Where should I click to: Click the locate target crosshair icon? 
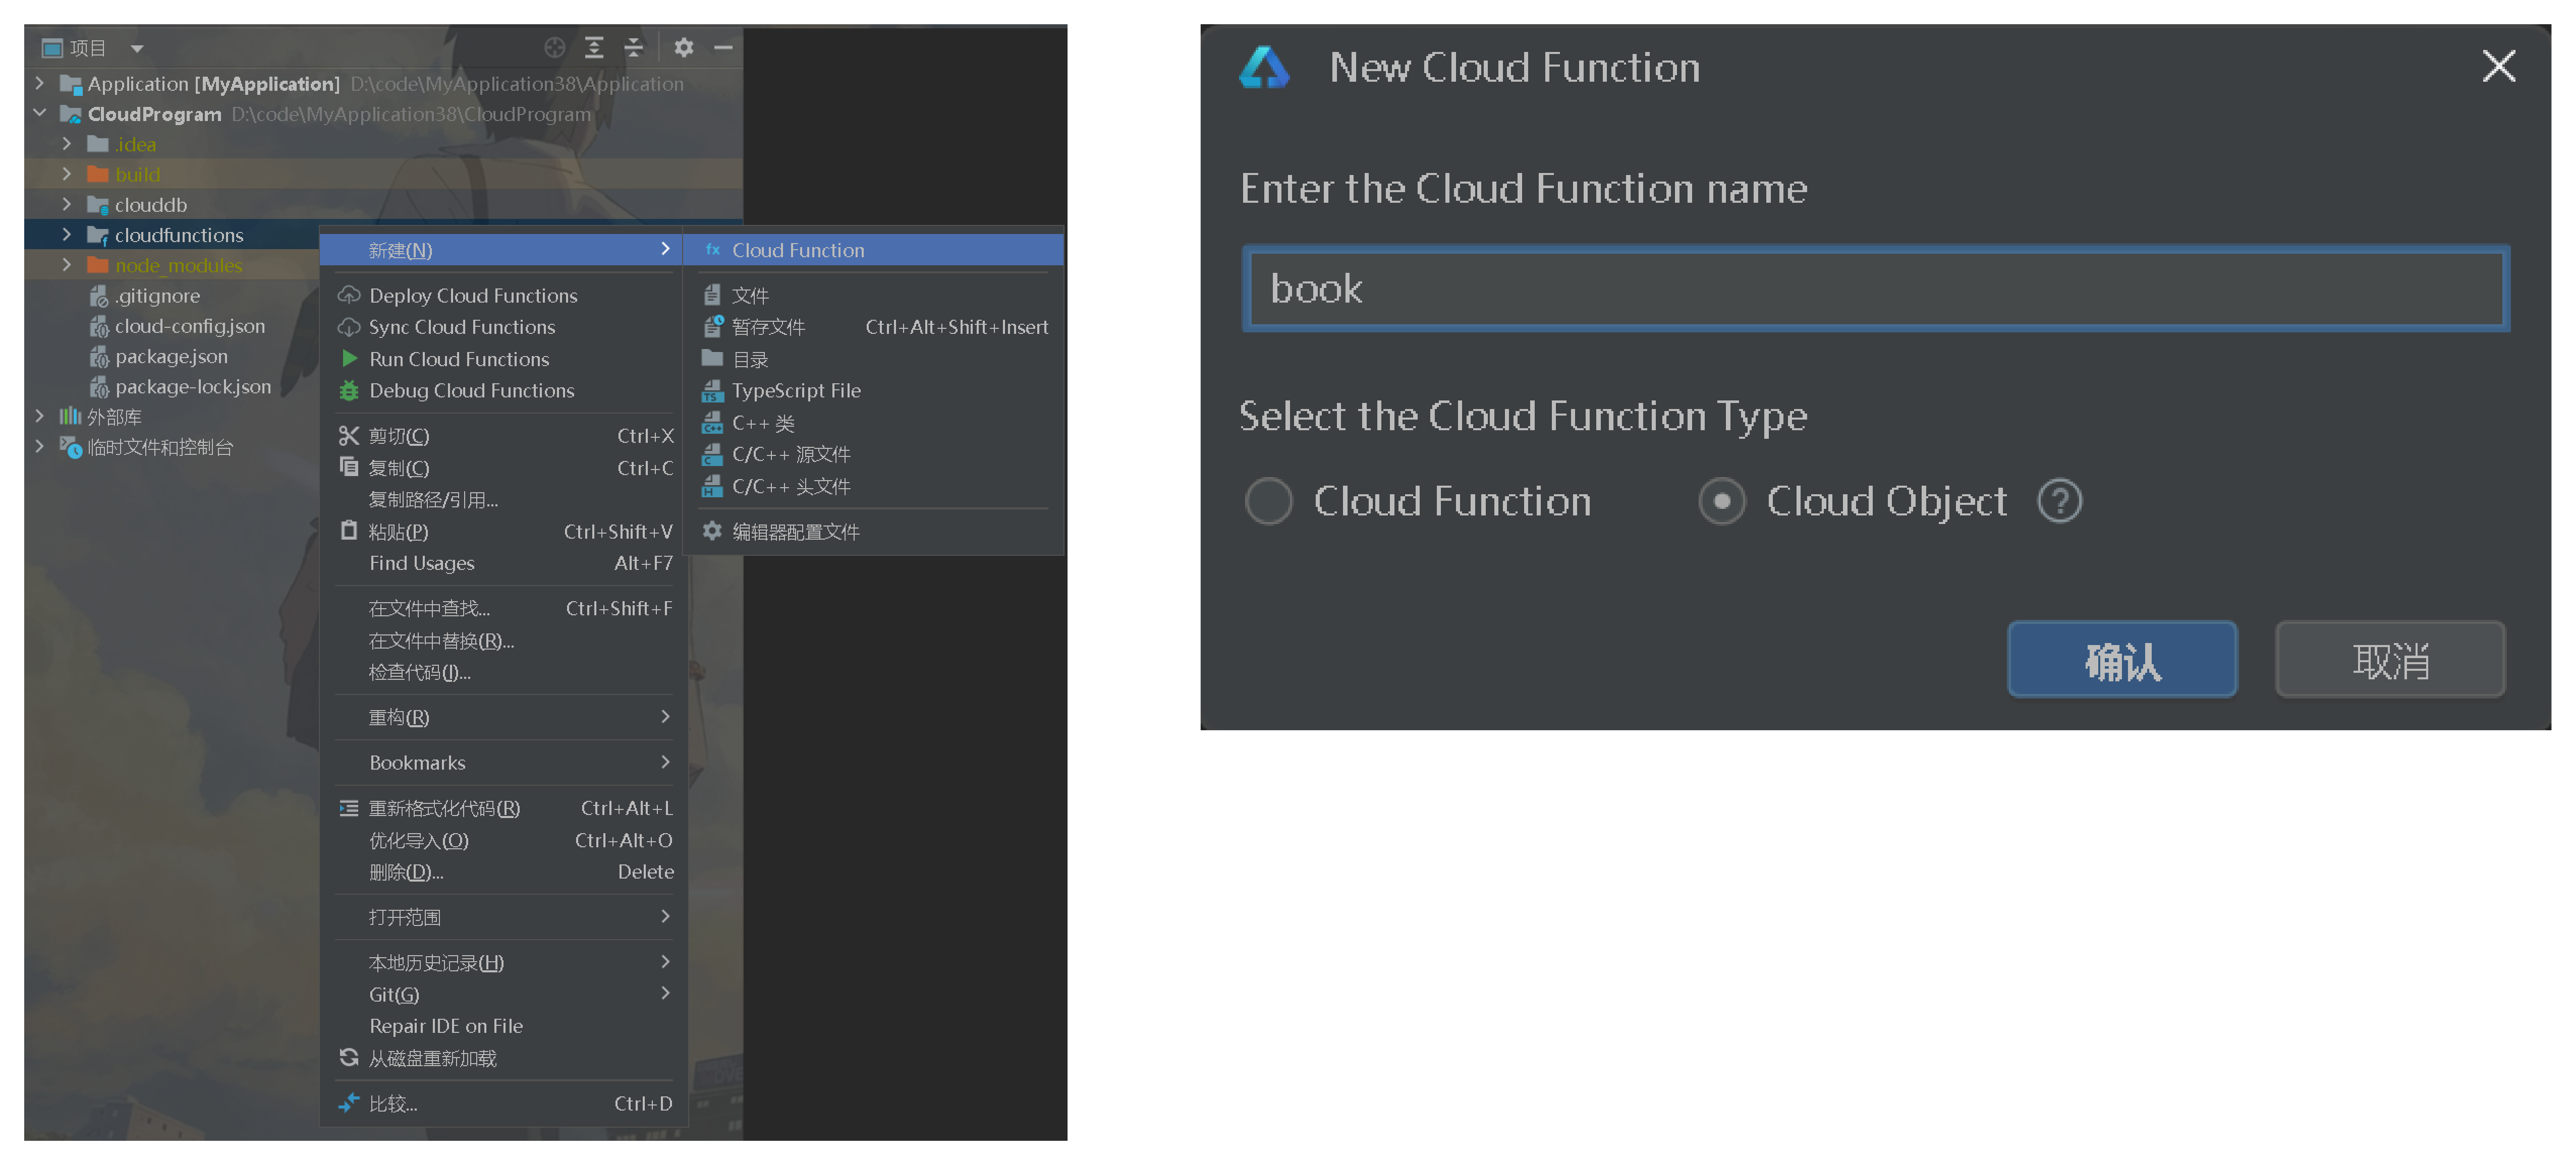coord(555,47)
